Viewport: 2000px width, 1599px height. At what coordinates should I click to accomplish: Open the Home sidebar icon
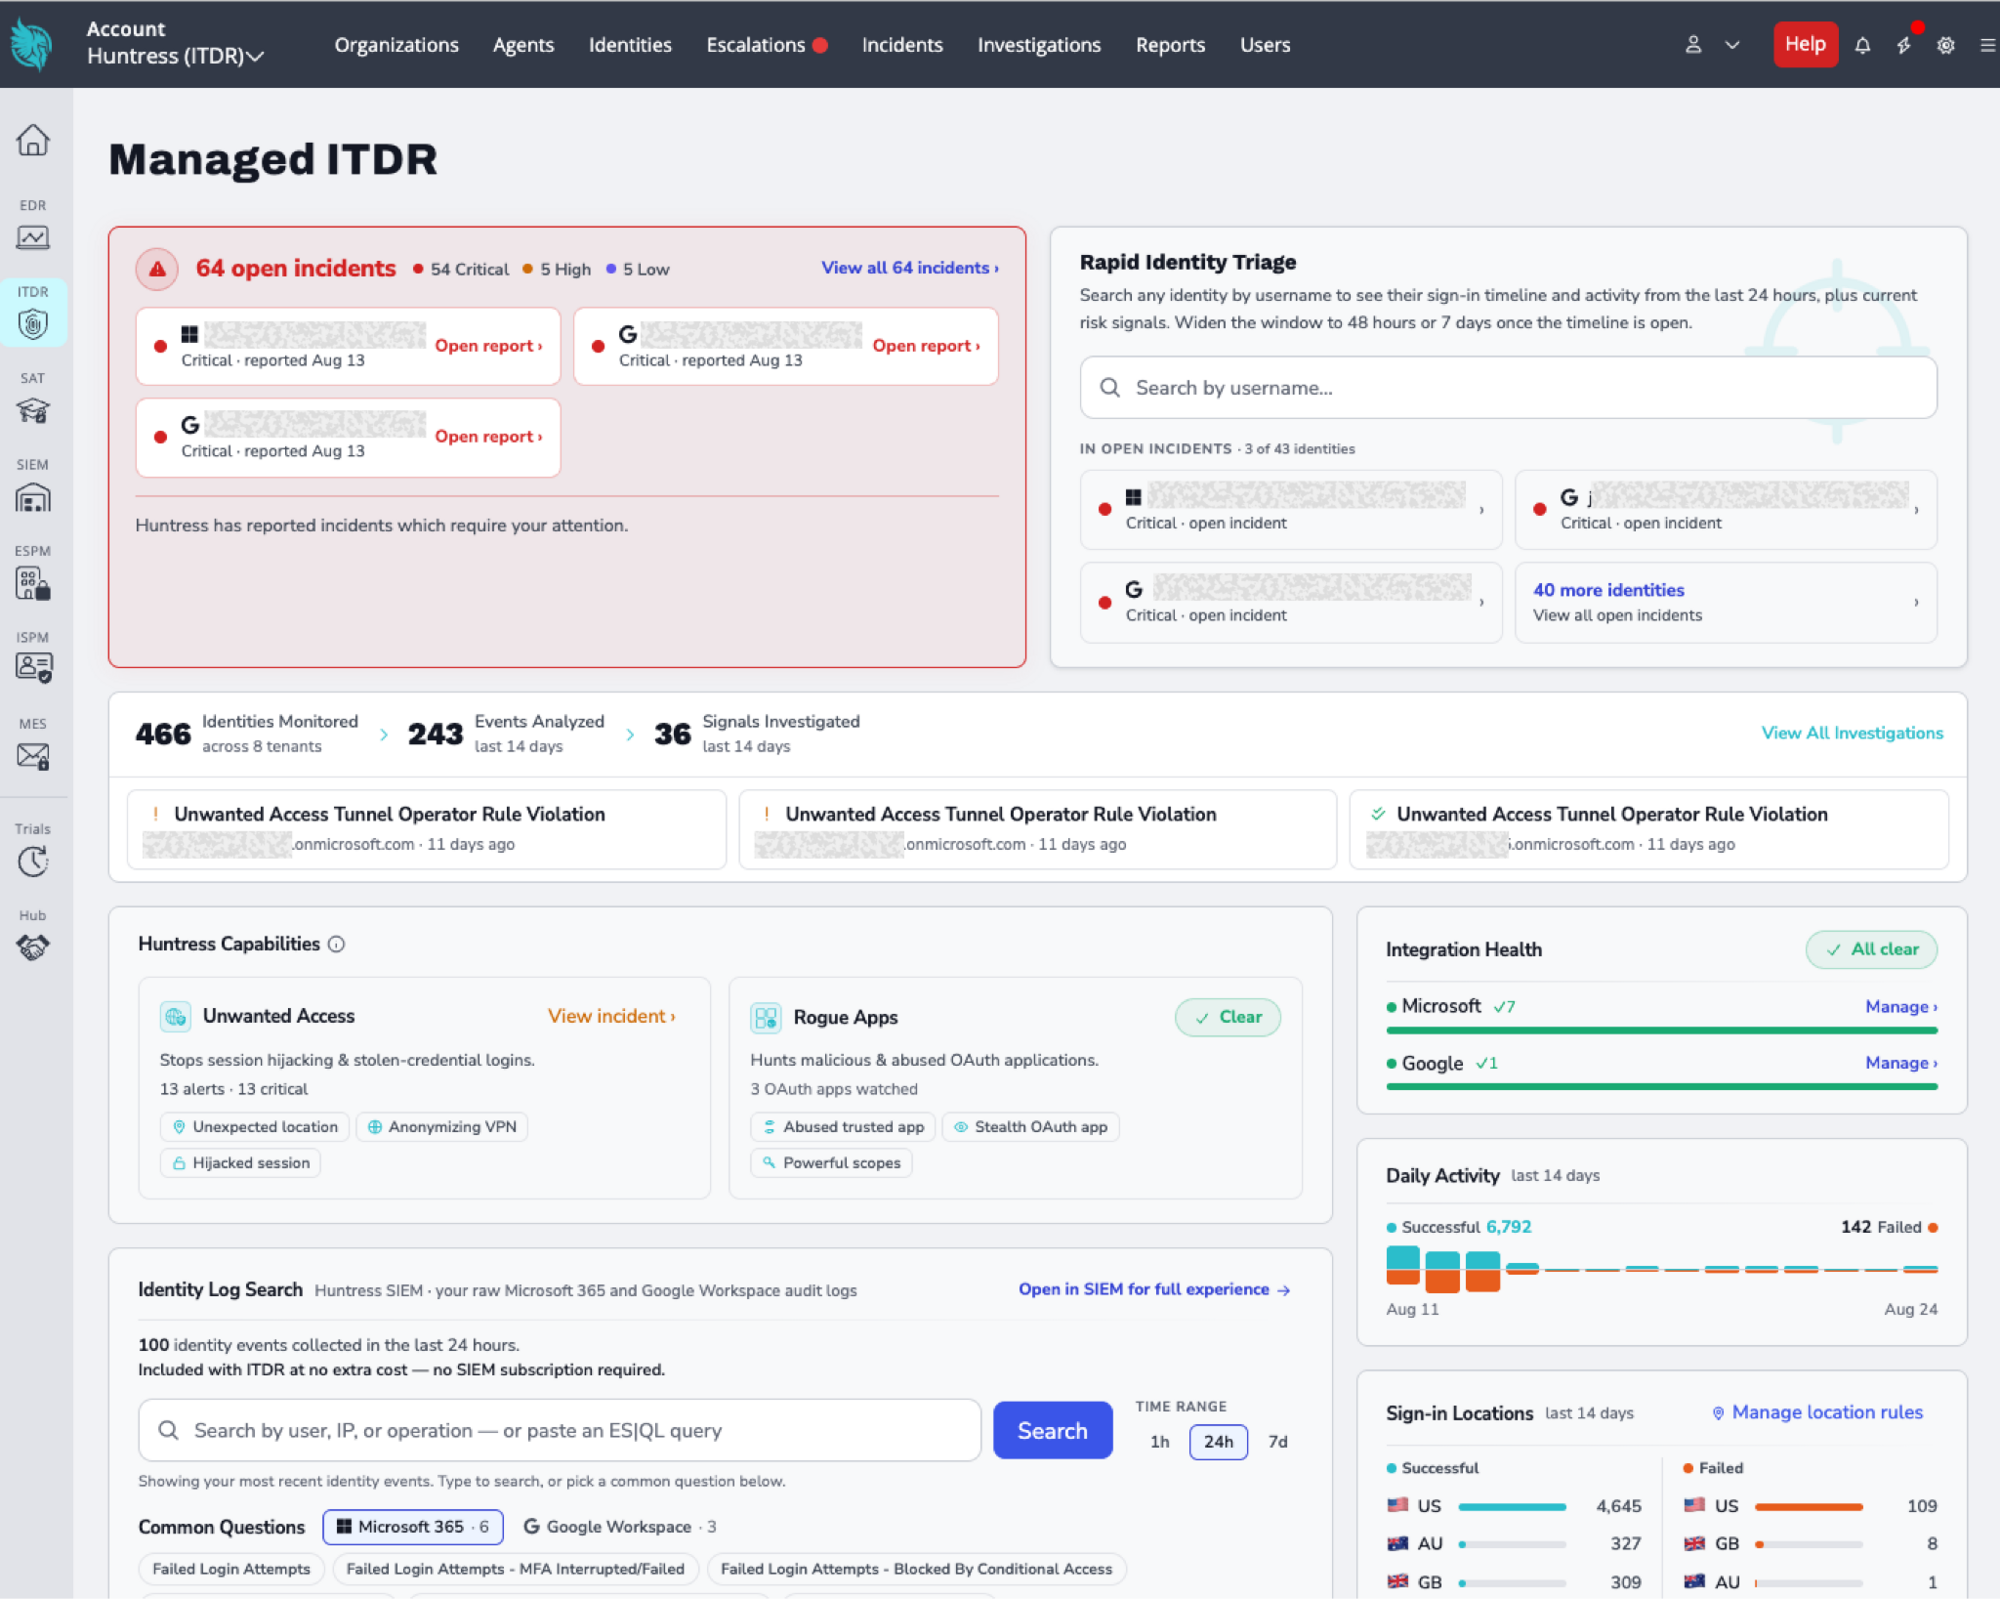33,140
